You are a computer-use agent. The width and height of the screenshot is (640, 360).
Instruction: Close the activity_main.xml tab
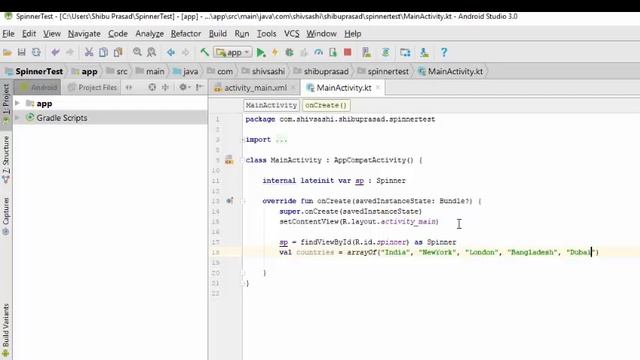293,87
